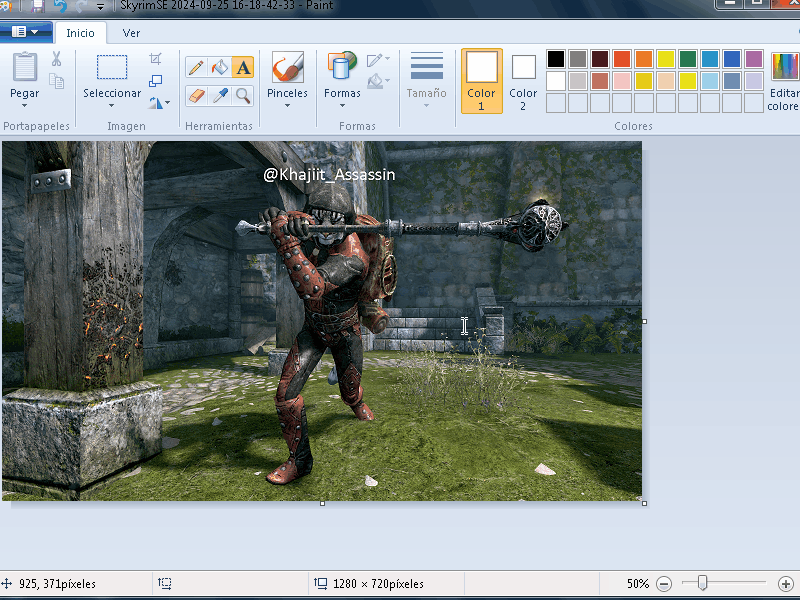Switch to the Inicio tab
Viewport: 800px width, 600px height.
point(81,33)
